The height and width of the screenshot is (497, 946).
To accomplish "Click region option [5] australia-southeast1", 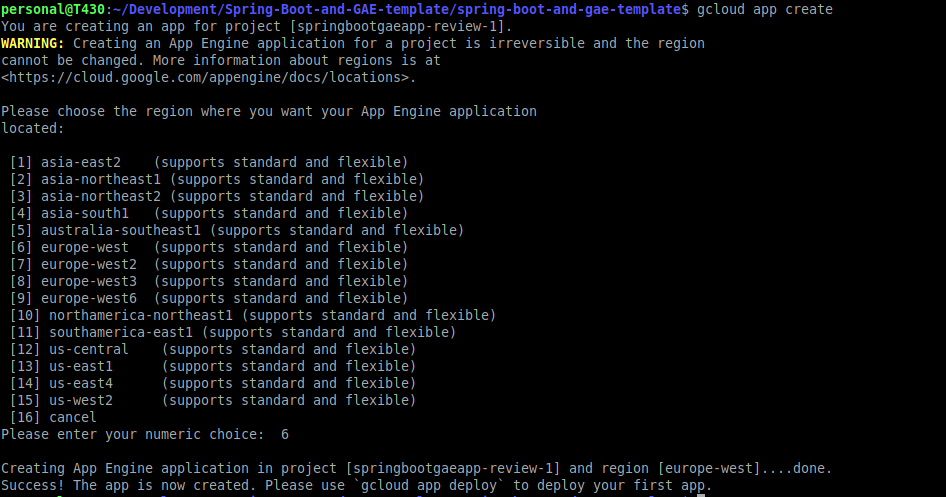I will (x=236, y=230).
